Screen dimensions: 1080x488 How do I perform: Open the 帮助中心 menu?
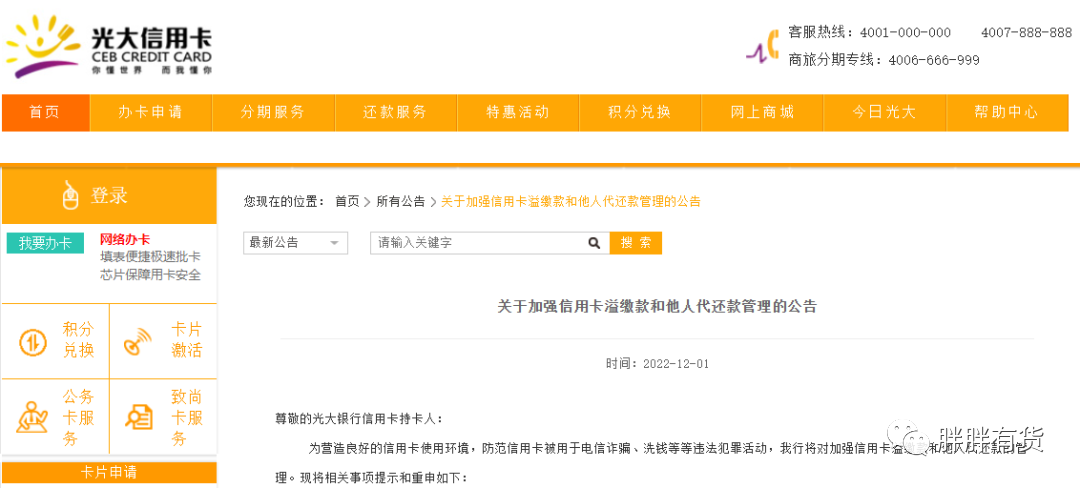click(x=1006, y=113)
